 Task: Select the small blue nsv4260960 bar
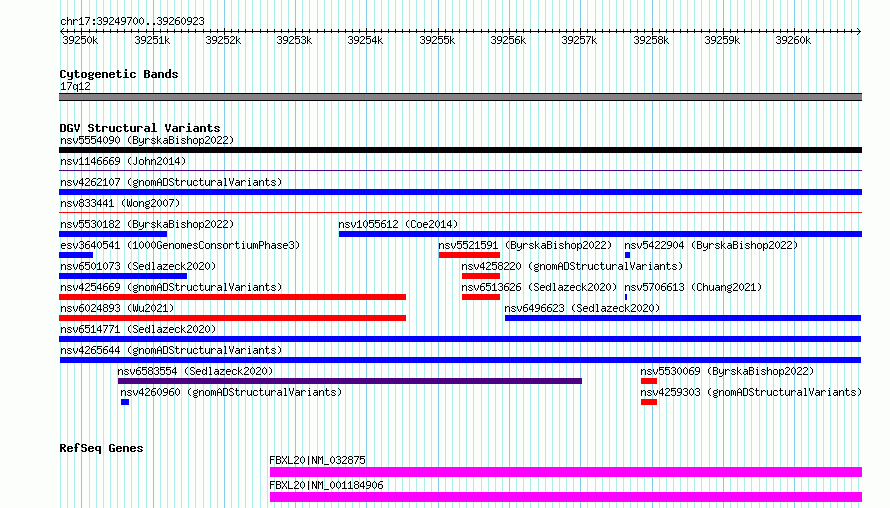[125, 402]
